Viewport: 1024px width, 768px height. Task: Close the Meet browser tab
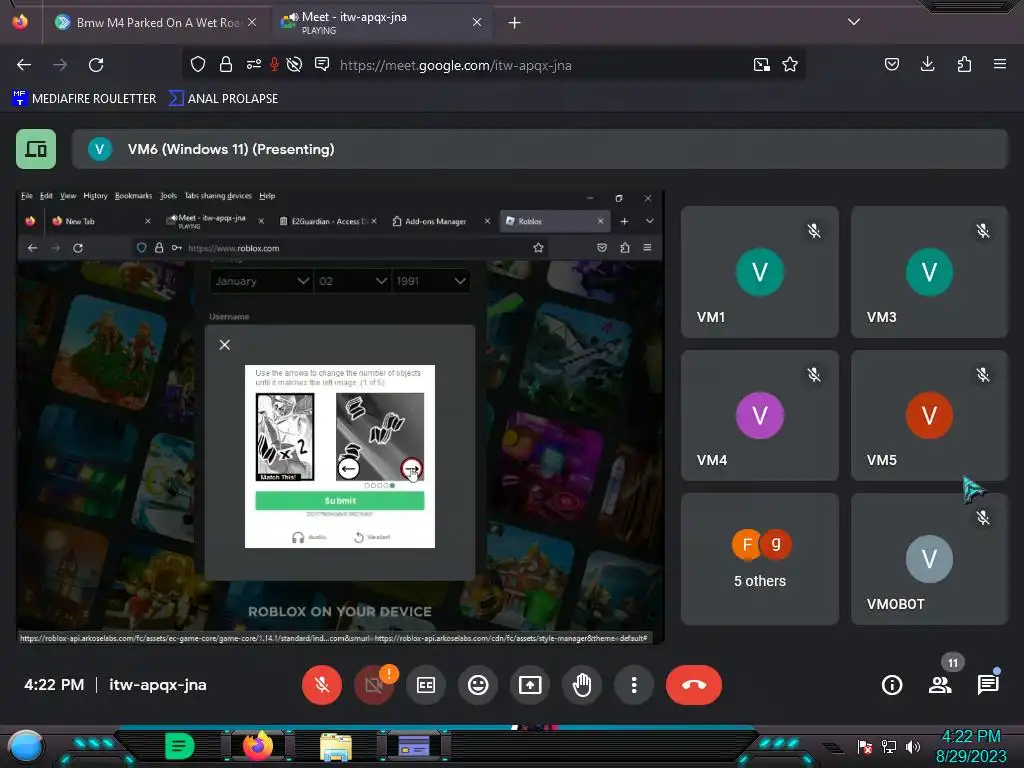pos(477,23)
